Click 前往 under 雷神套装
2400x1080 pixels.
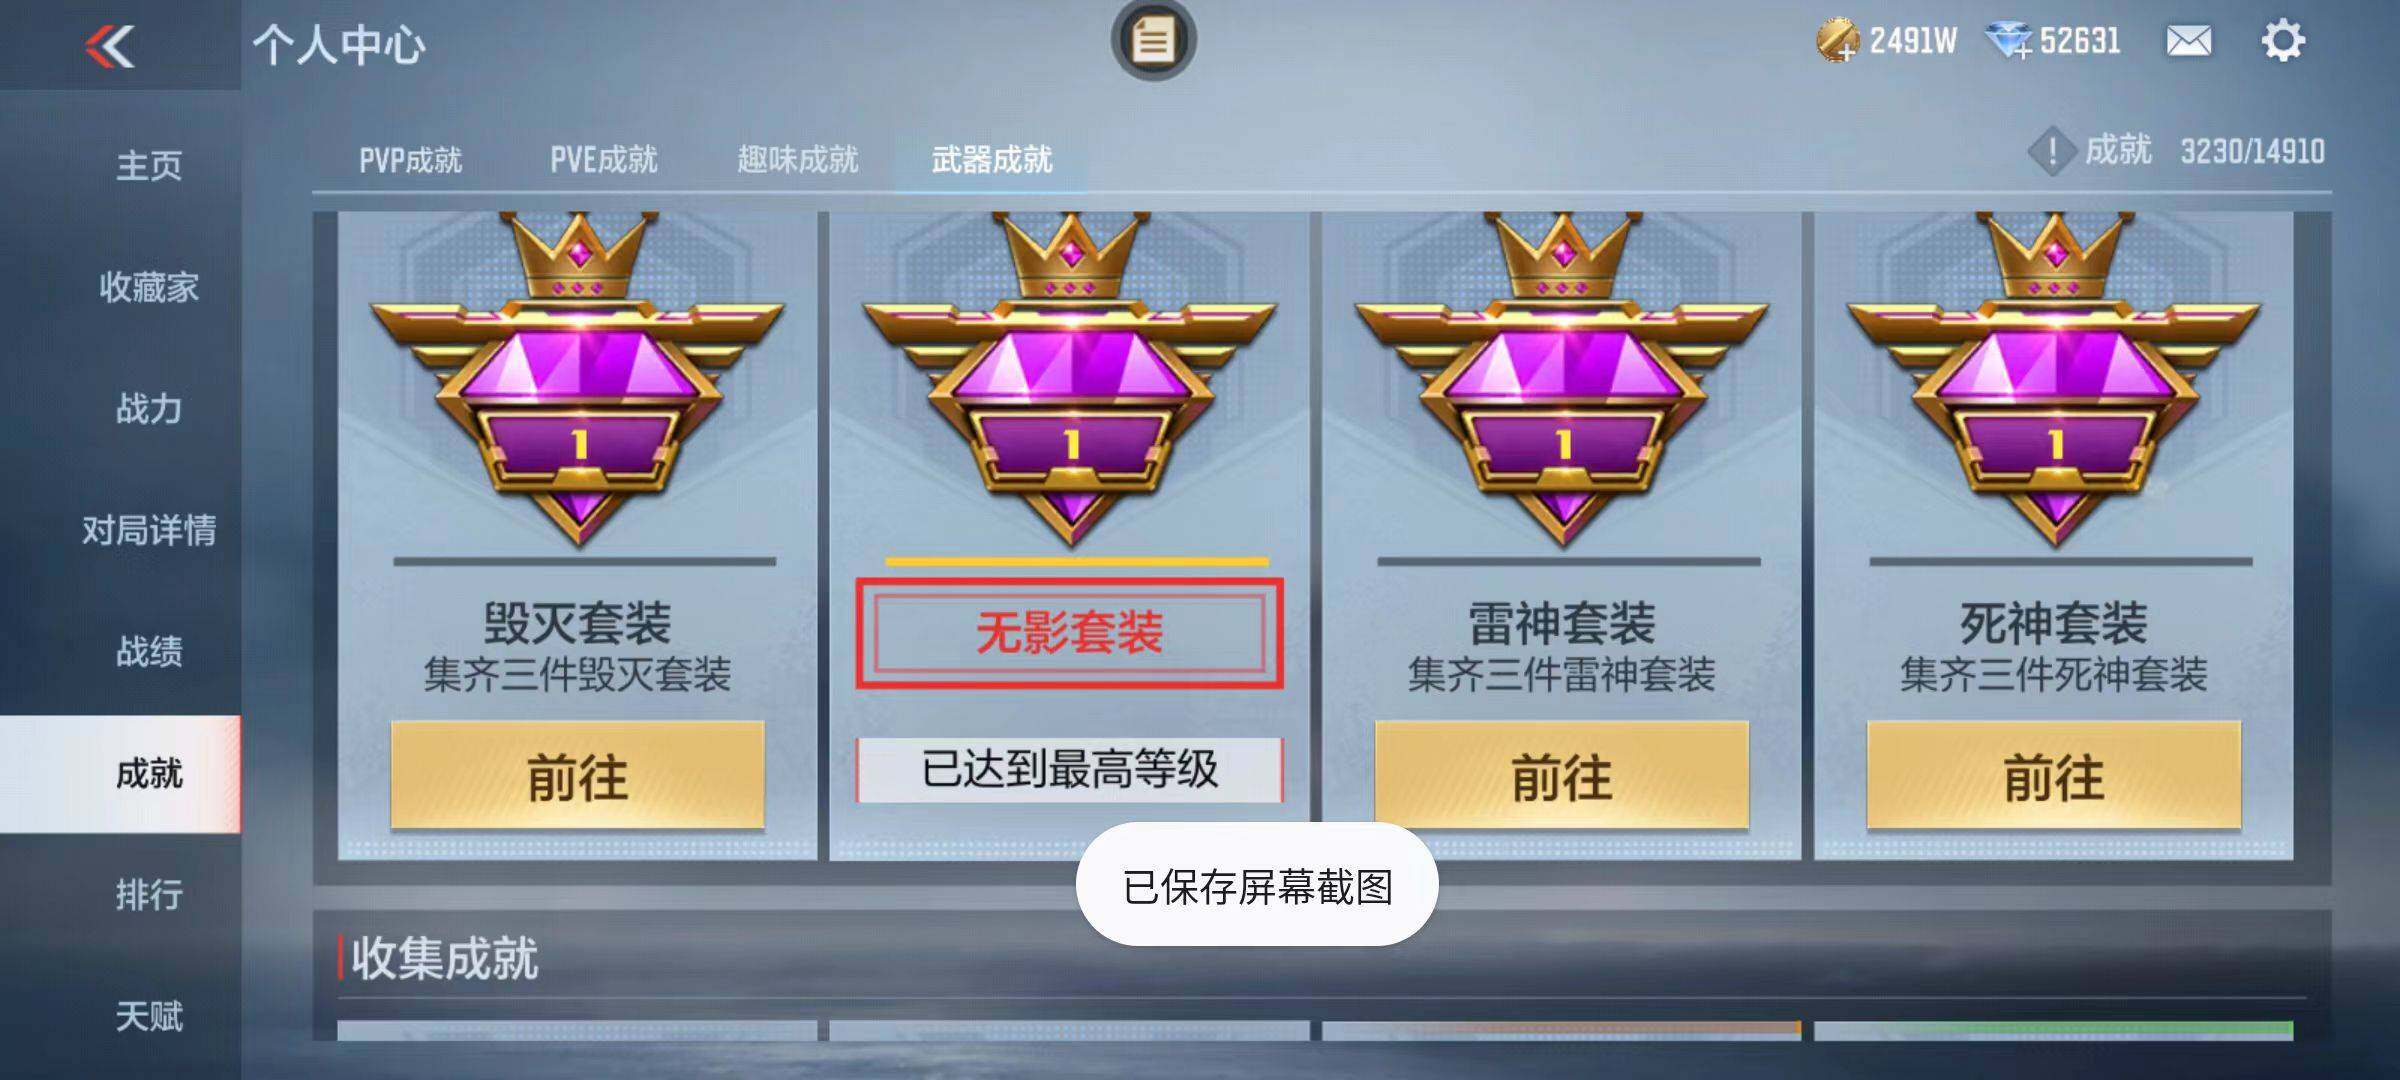tap(1561, 776)
